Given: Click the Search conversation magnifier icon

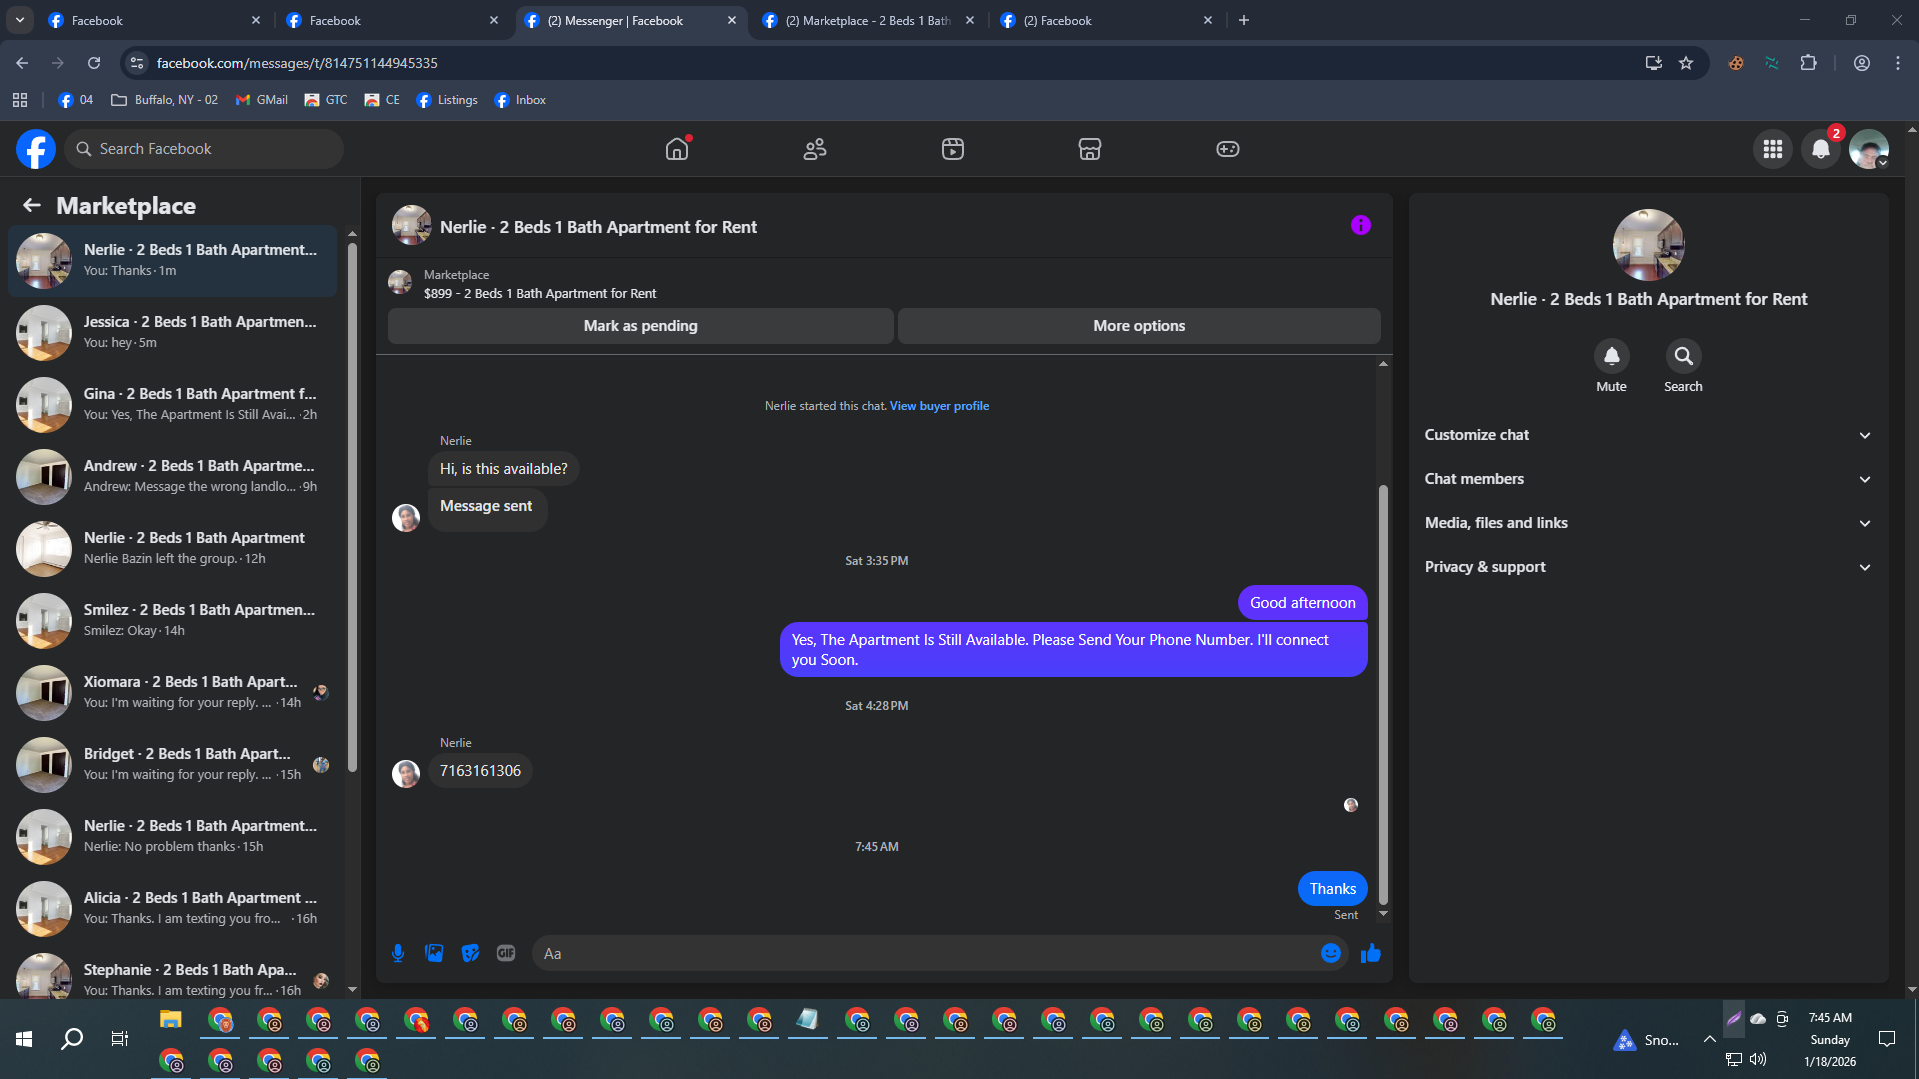Looking at the screenshot, I should [1683, 356].
